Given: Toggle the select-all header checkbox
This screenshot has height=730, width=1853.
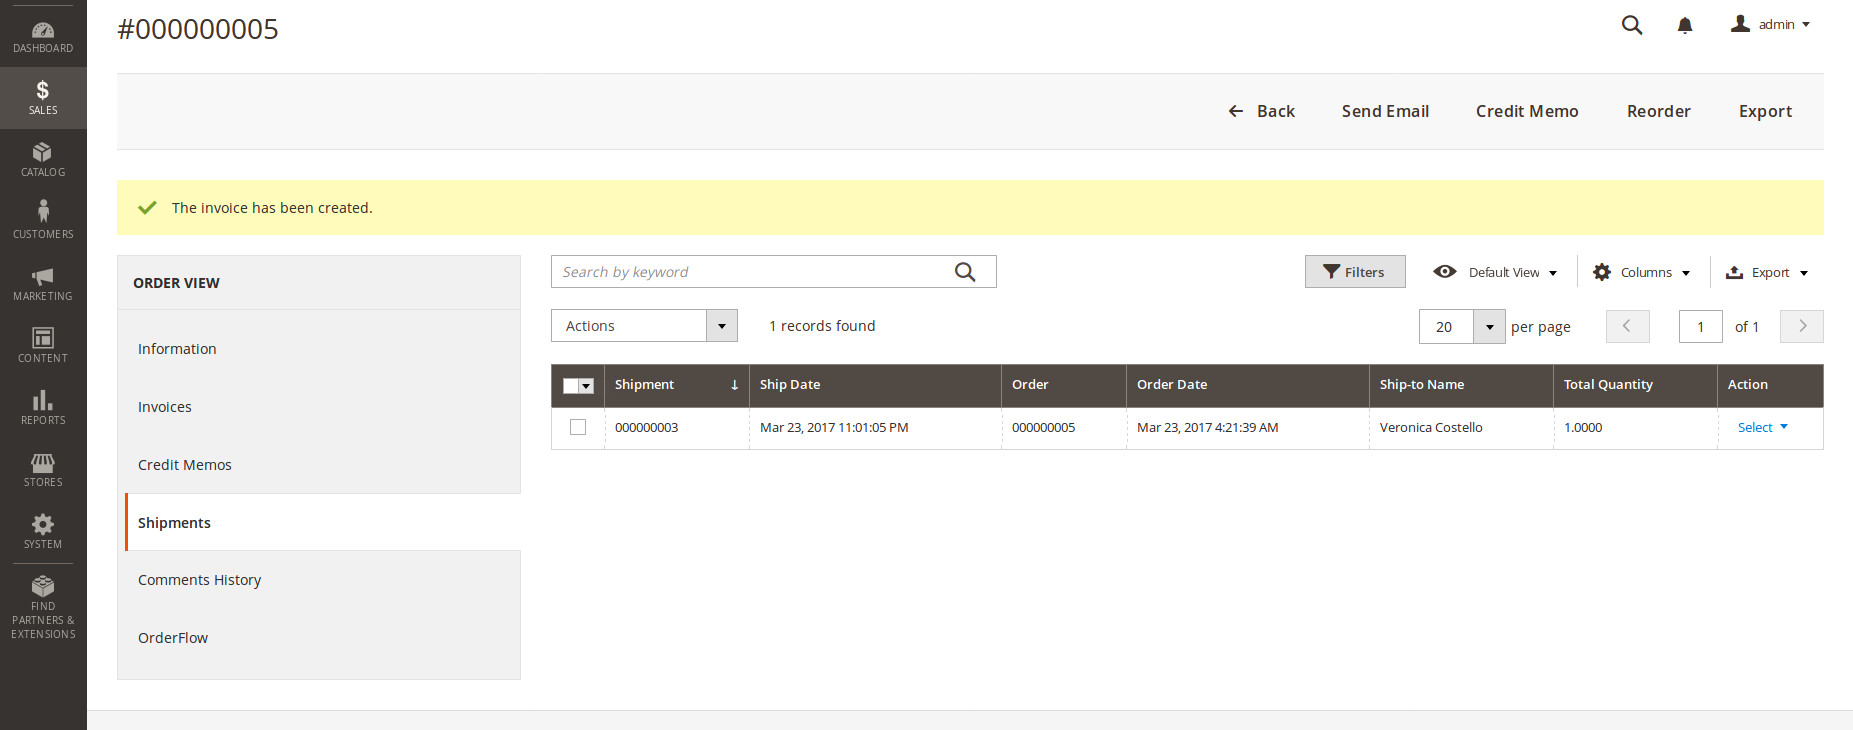Looking at the screenshot, I should 571,386.
